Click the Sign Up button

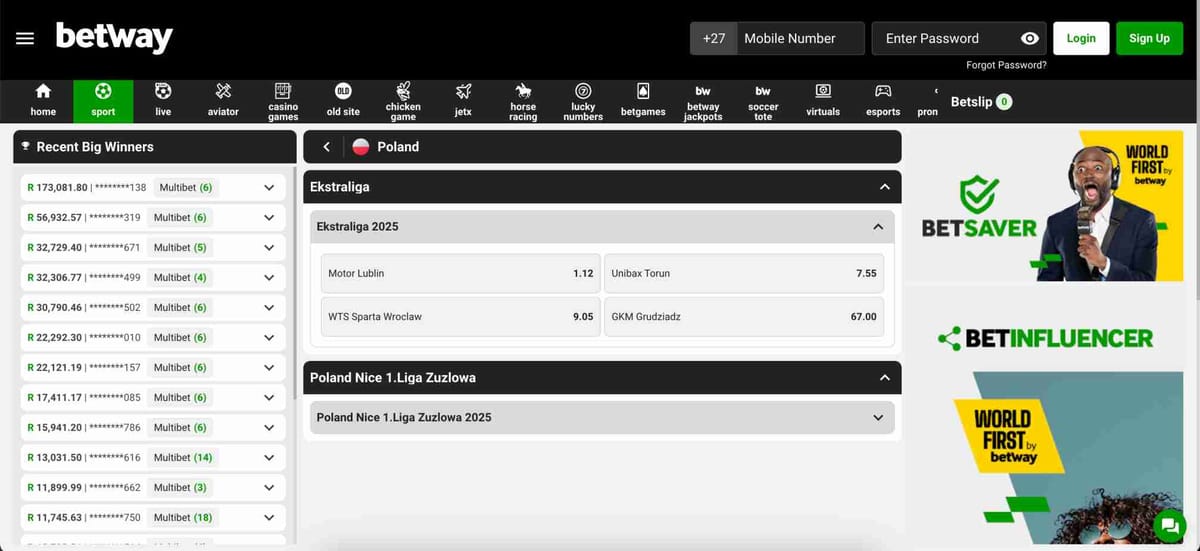[x=1149, y=38]
